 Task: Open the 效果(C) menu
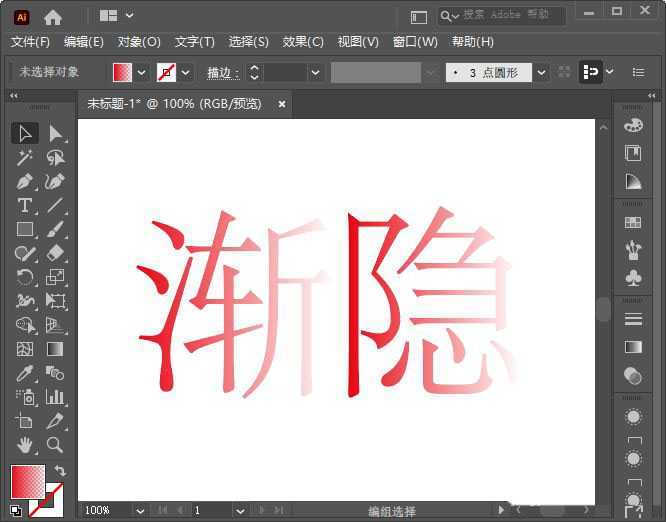tap(303, 42)
